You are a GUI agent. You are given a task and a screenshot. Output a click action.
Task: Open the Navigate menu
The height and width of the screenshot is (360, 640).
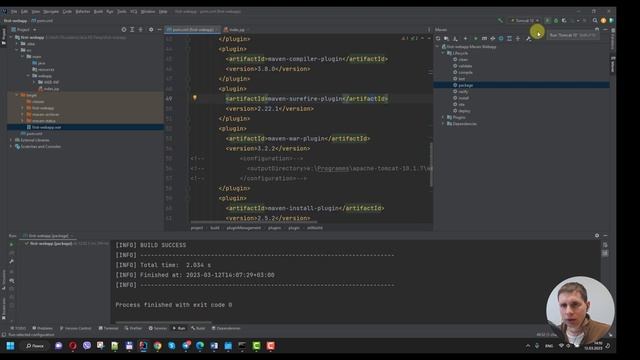51,11
